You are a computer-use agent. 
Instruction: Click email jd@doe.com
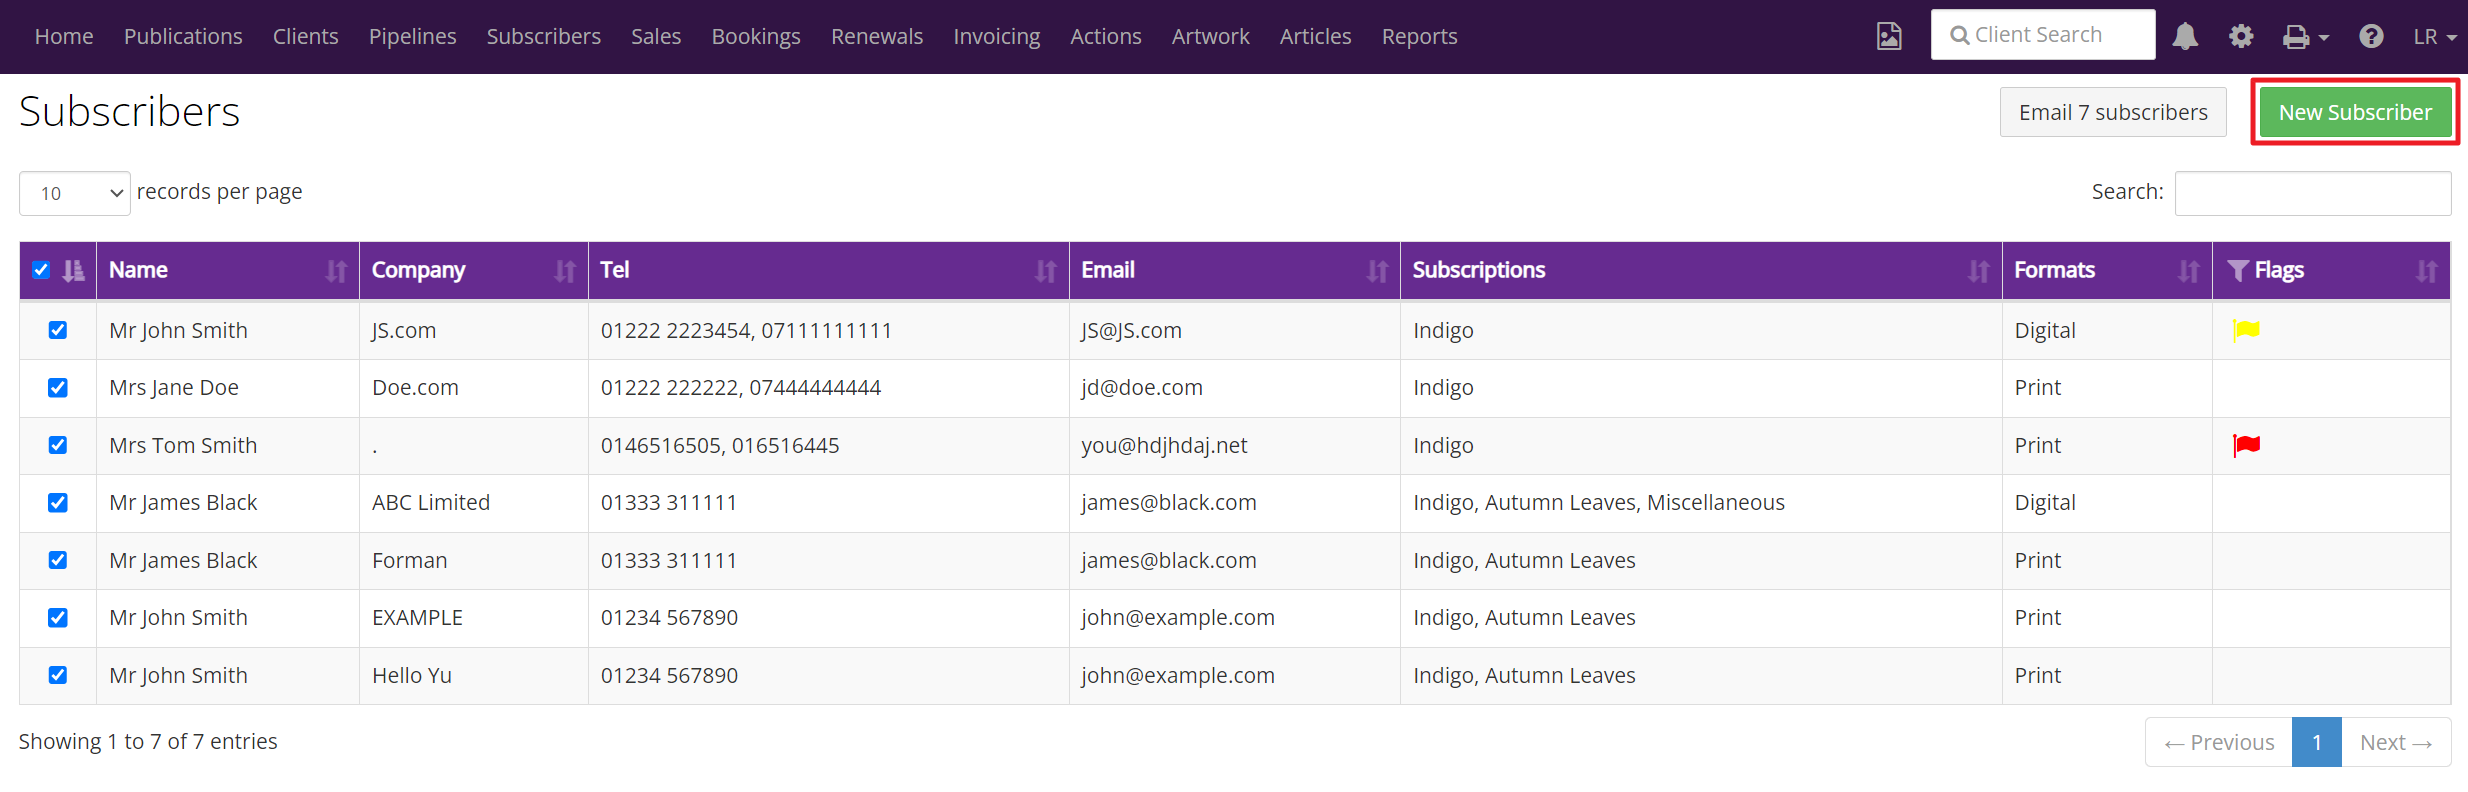(1142, 388)
